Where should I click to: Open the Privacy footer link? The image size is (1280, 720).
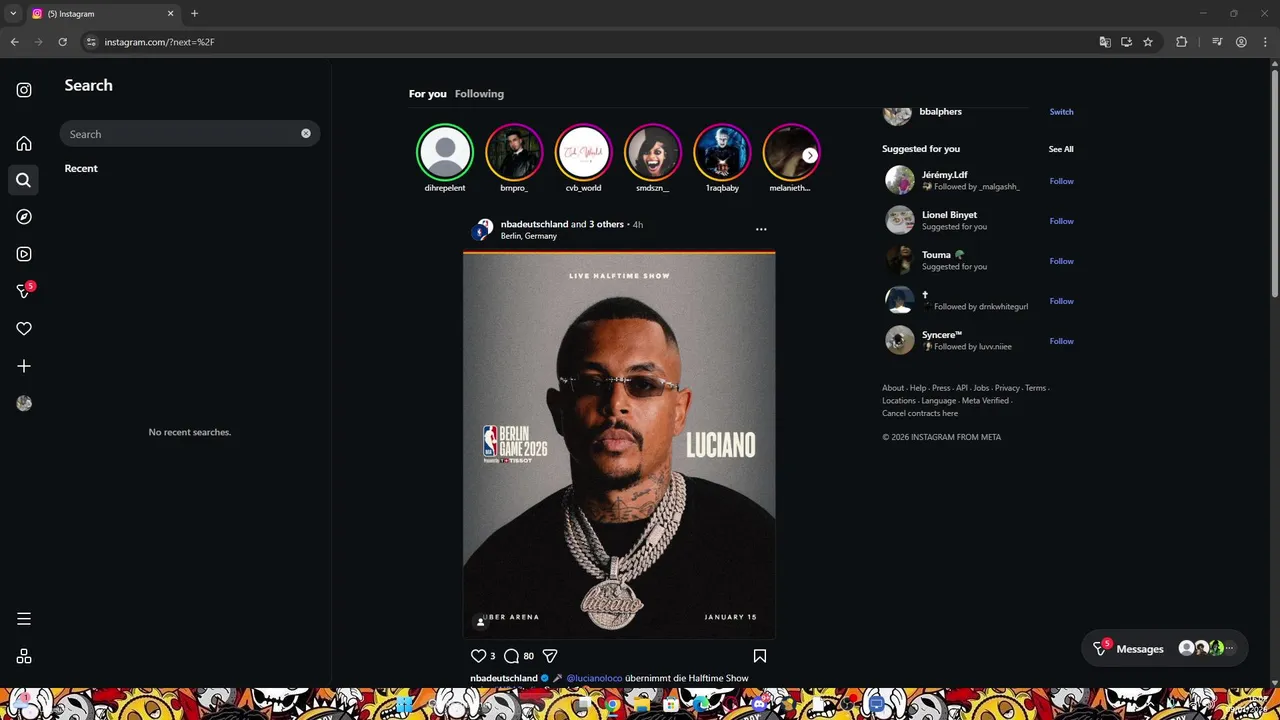click(x=1007, y=388)
